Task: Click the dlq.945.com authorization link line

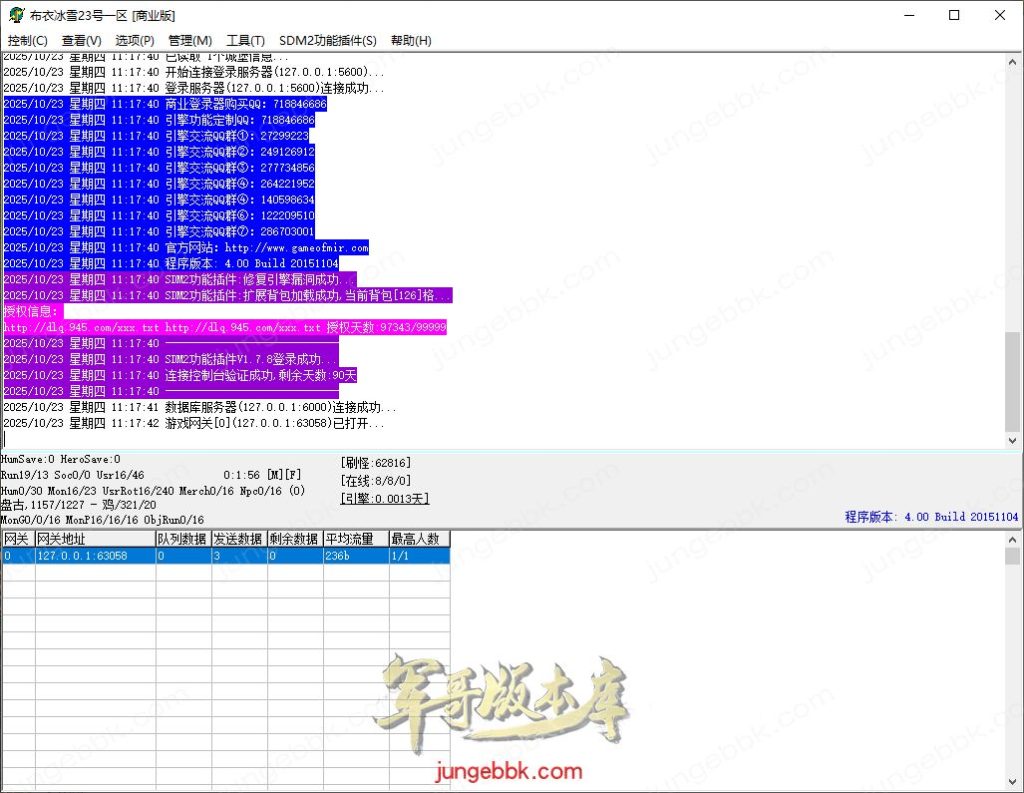Action: [225, 327]
